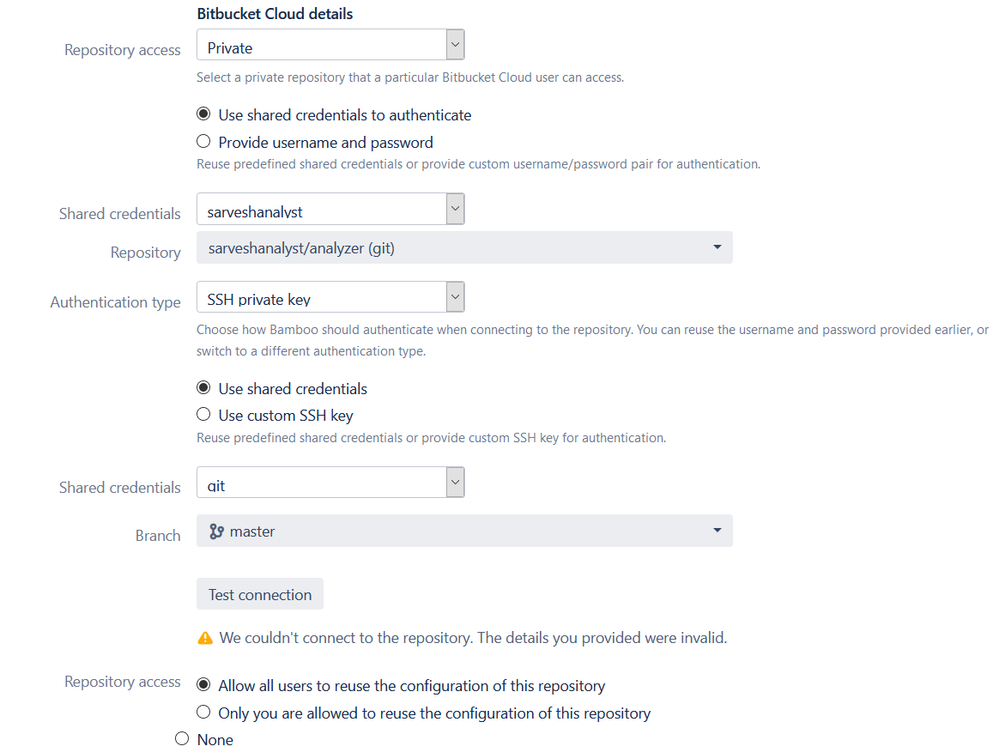Click the 'Authentication type' label
The width and height of the screenshot is (999, 754).
coord(115,302)
